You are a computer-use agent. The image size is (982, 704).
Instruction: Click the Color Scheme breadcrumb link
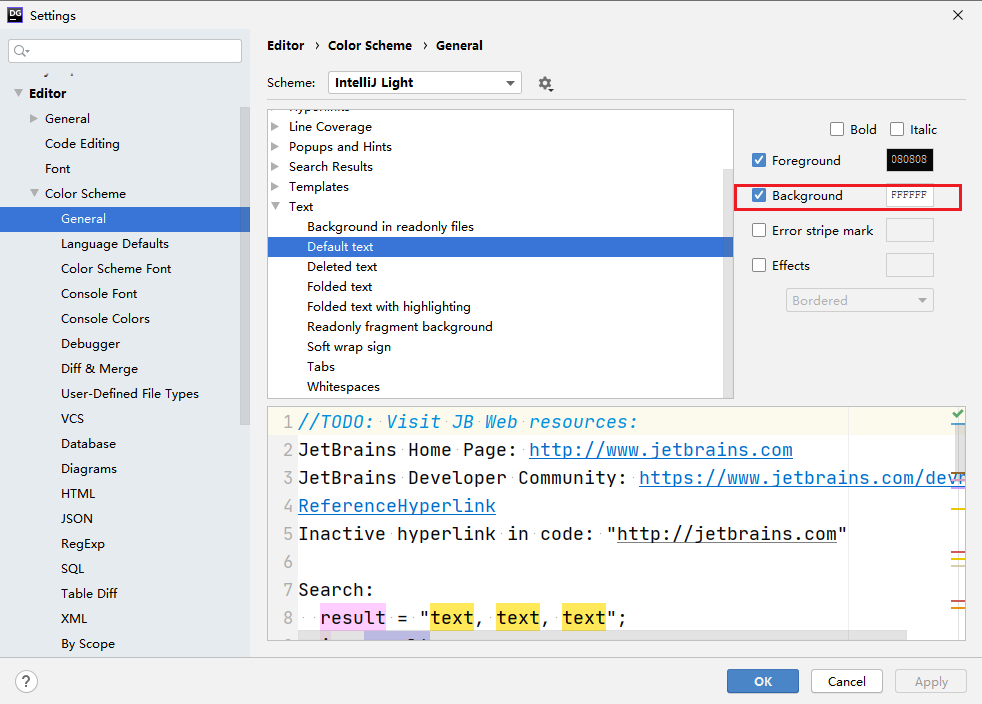370,46
